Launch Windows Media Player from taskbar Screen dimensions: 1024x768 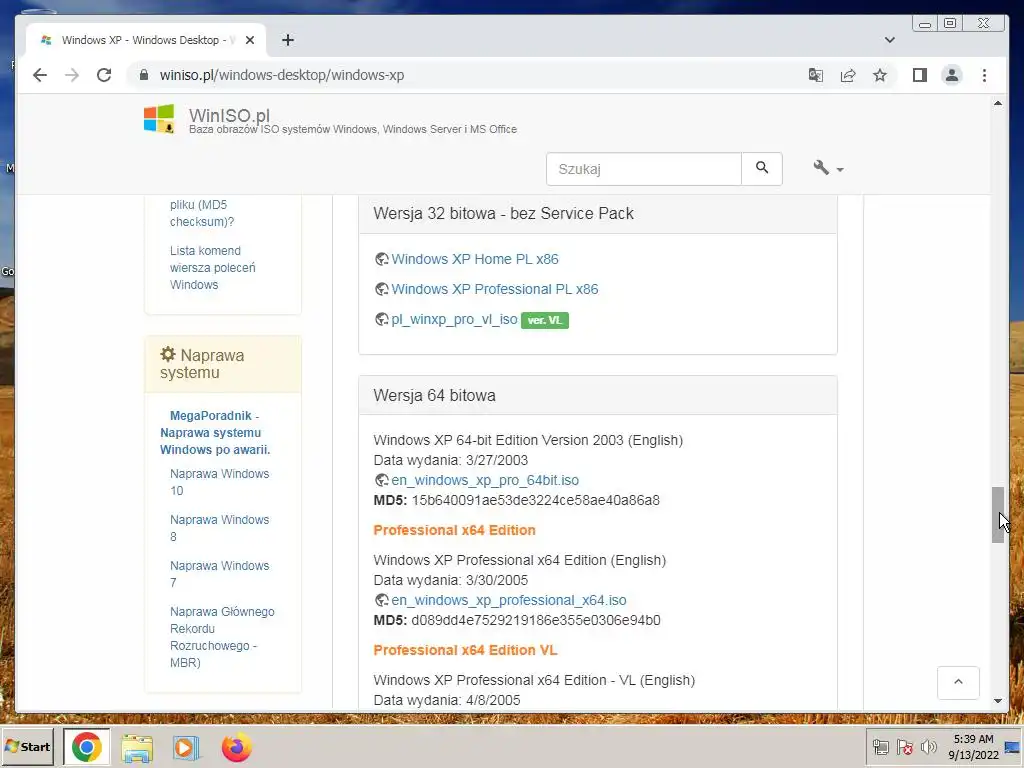[186, 748]
